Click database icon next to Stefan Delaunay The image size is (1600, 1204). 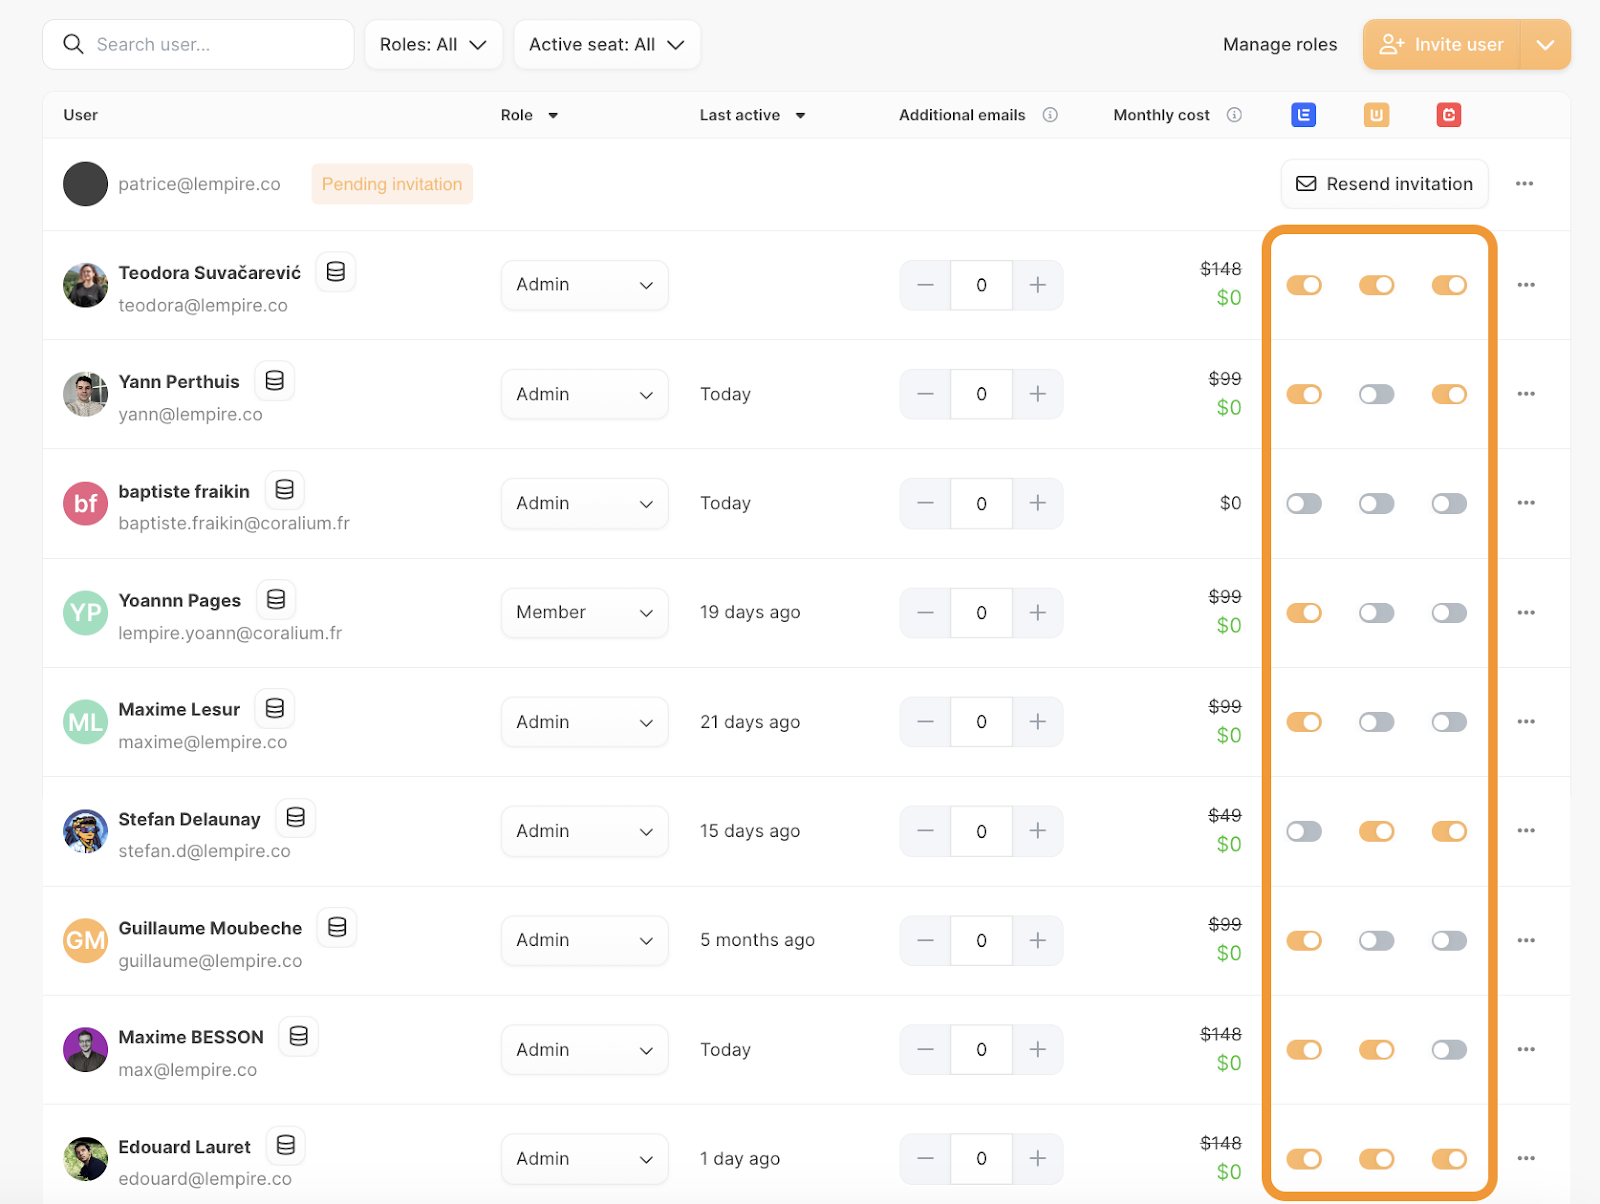[x=296, y=818]
